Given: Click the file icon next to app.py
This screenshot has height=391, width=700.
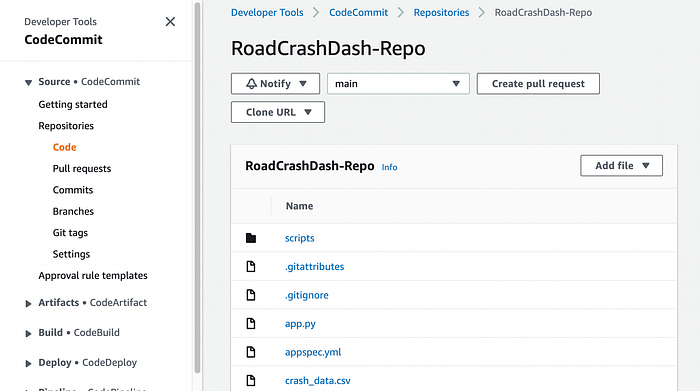Looking at the screenshot, I should pyautogui.click(x=251, y=324).
